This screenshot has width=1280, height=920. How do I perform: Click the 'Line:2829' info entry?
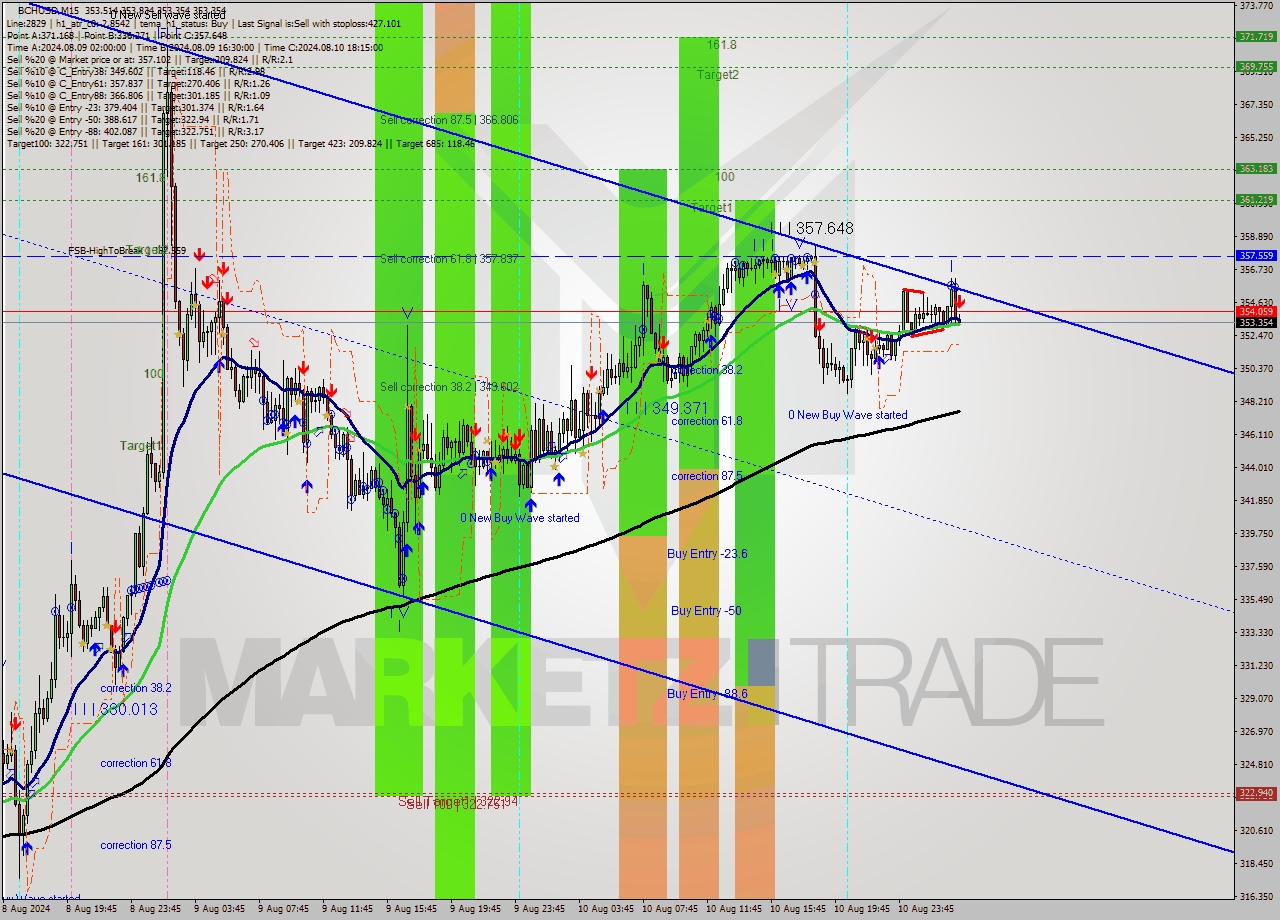point(25,23)
